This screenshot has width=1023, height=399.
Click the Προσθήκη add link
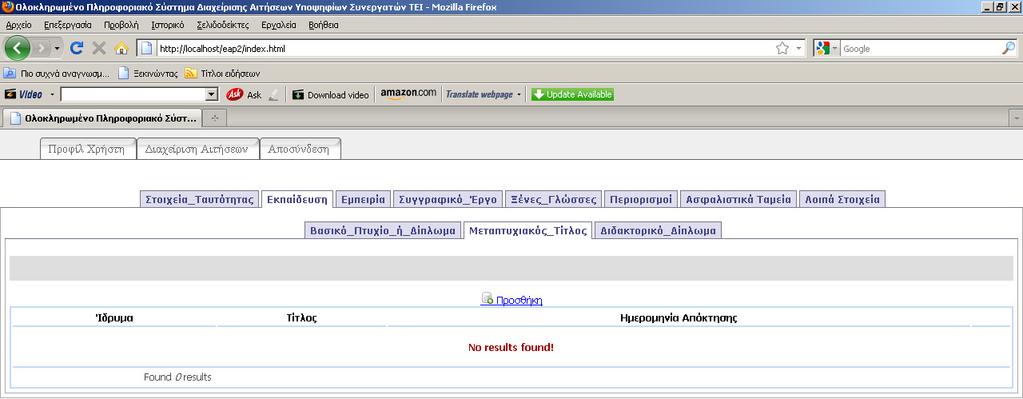(x=519, y=301)
